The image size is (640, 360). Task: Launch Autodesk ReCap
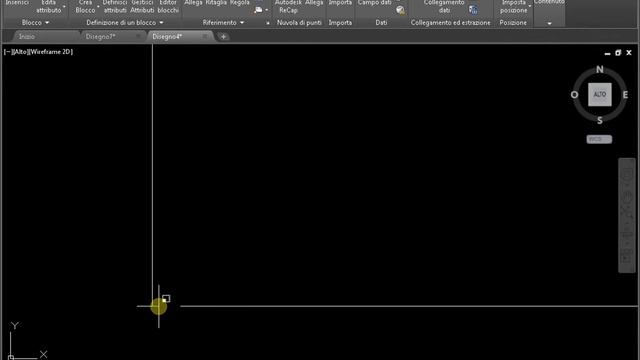tap(288, 7)
